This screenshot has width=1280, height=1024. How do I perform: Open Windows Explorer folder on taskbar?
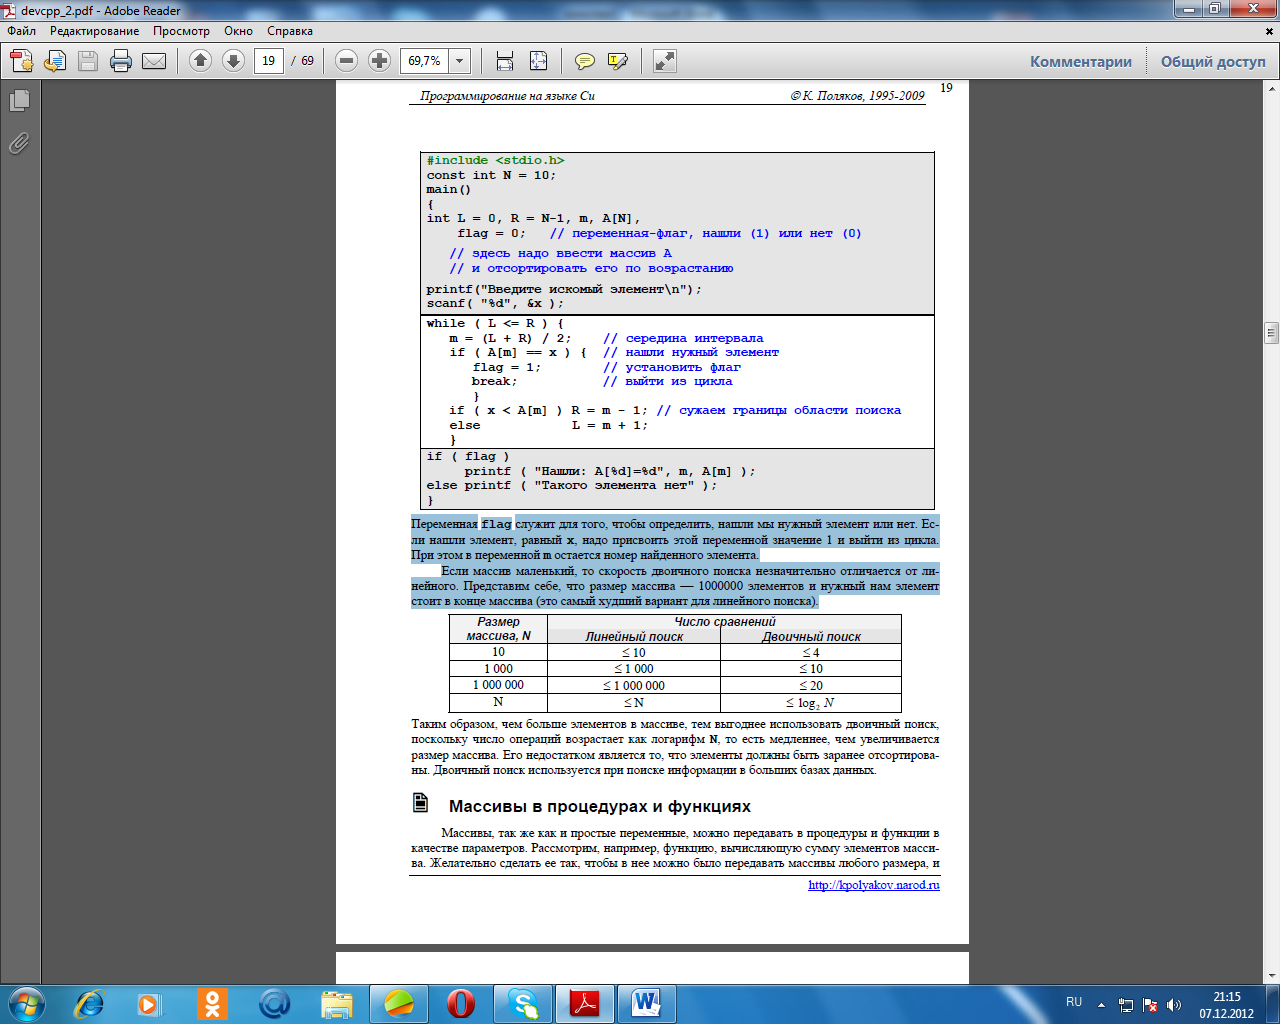[x=337, y=1003]
